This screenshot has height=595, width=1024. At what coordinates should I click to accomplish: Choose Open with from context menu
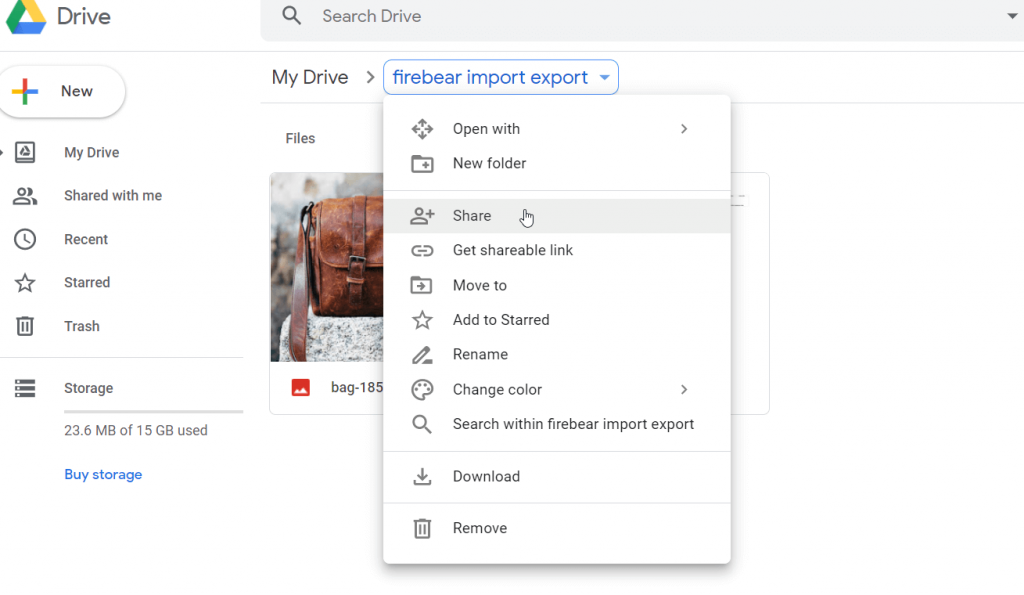click(x=556, y=129)
